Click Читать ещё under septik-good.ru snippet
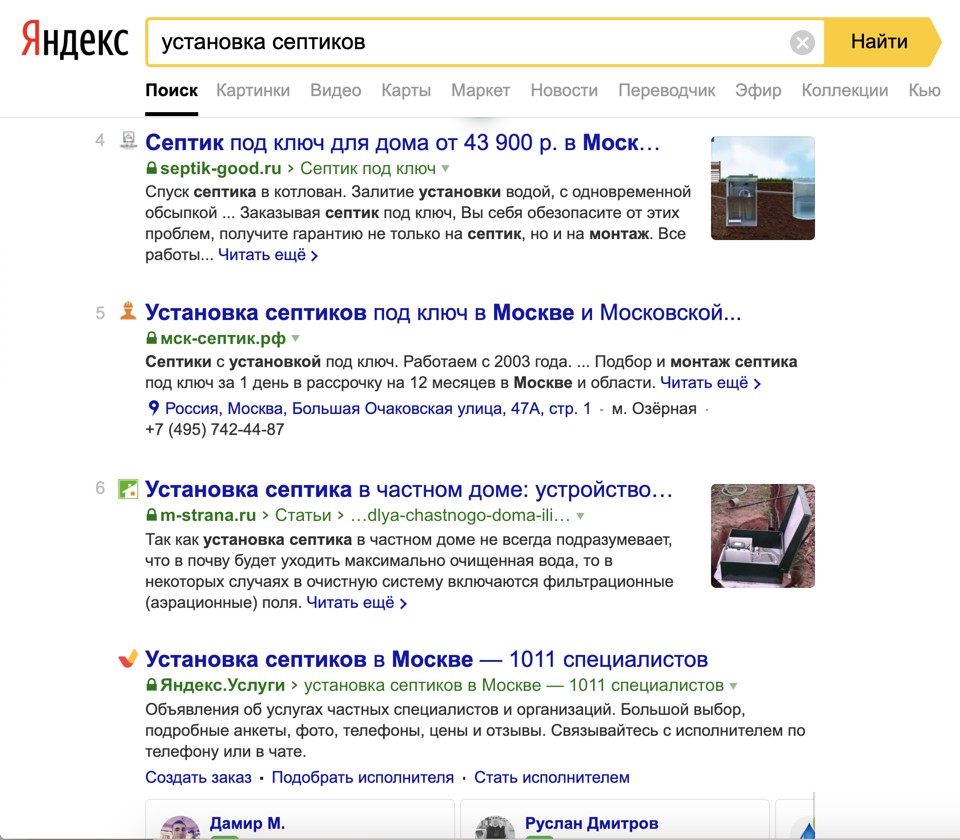Image resolution: width=960 pixels, height=840 pixels. (x=268, y=255)
